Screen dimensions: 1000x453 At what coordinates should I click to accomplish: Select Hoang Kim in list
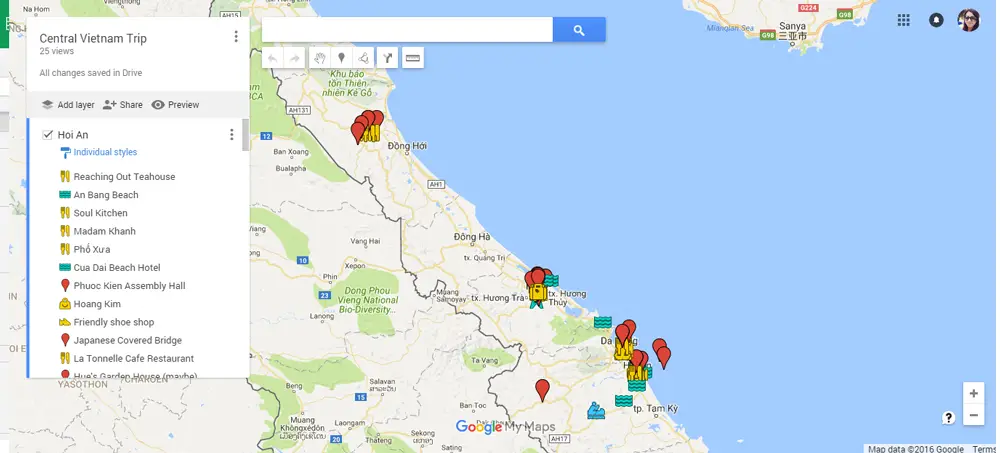click(x=97, y=304)
